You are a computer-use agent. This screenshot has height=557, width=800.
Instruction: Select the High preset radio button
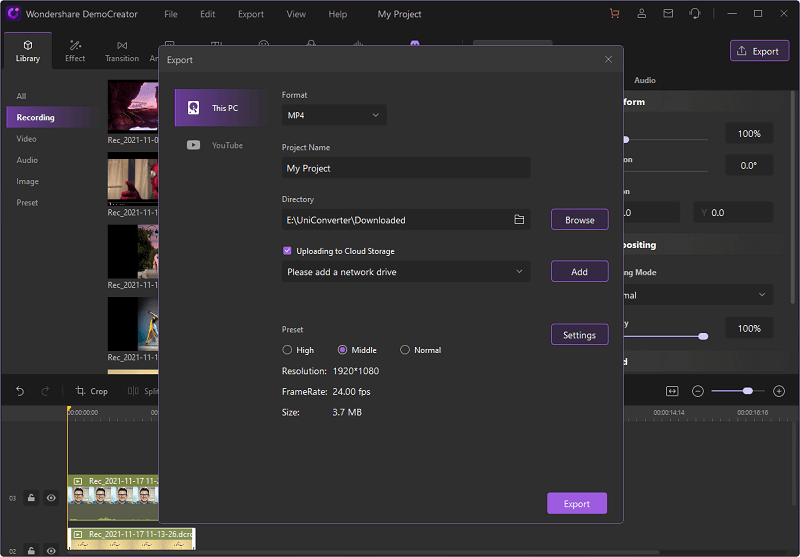[x=287, y=350]
